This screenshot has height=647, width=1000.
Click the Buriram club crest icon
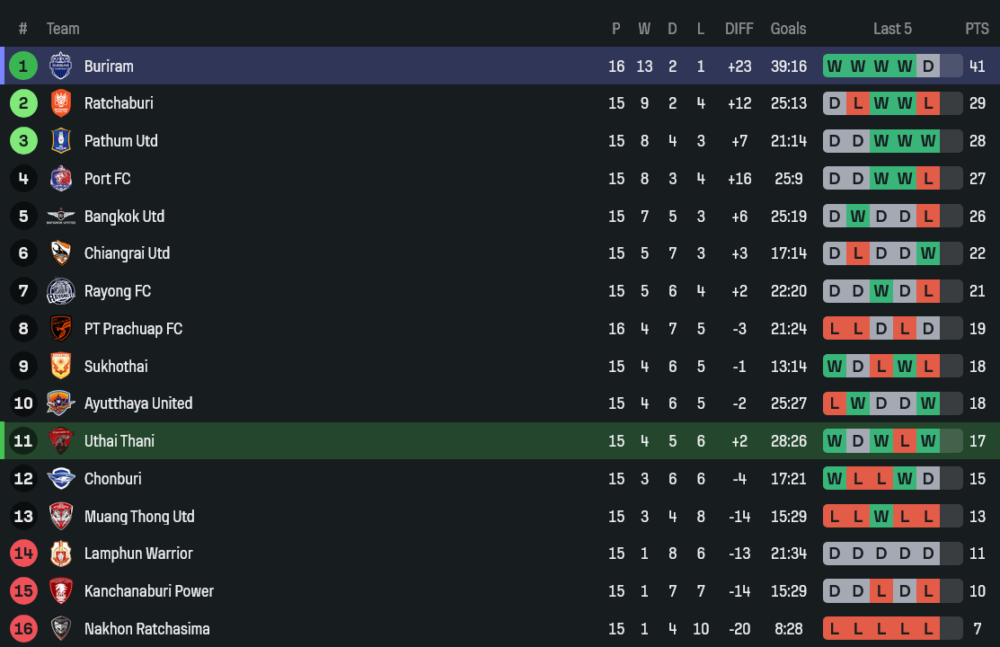pyautogui.click(x=61, y=66)
